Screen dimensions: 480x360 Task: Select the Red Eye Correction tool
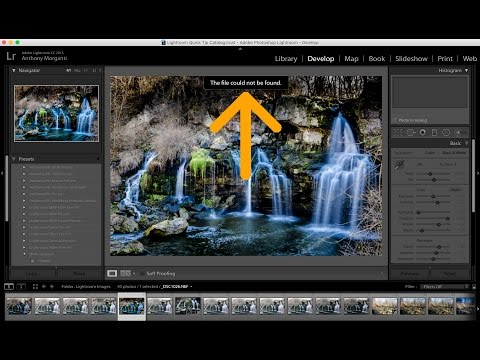pyautogui.click(x=423, y=133)
